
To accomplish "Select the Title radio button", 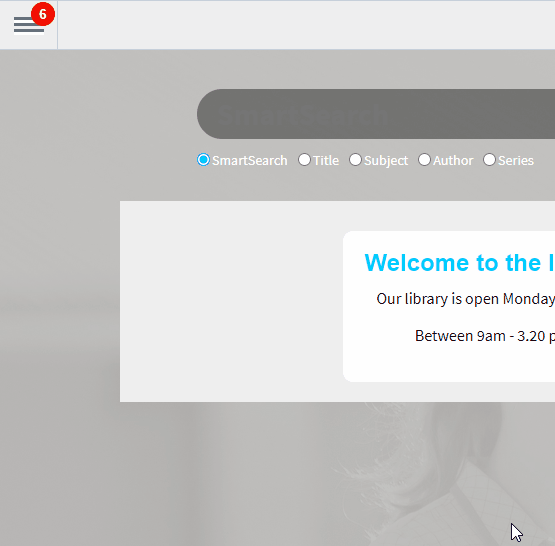I will click(x=304, y=160).
